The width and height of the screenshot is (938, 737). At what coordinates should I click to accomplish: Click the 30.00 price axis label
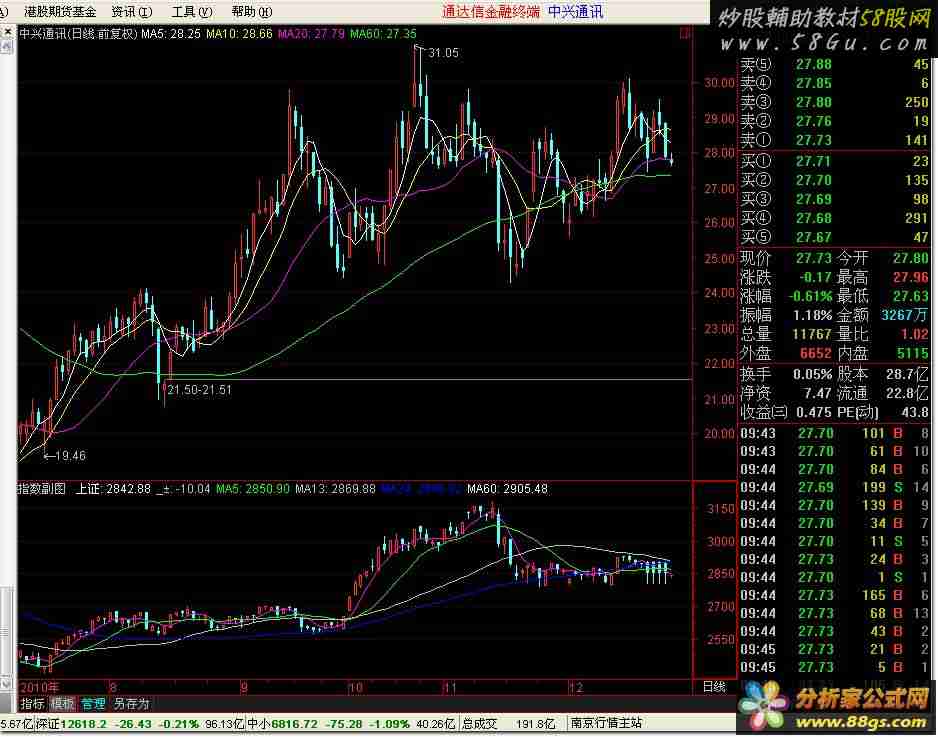719,83
